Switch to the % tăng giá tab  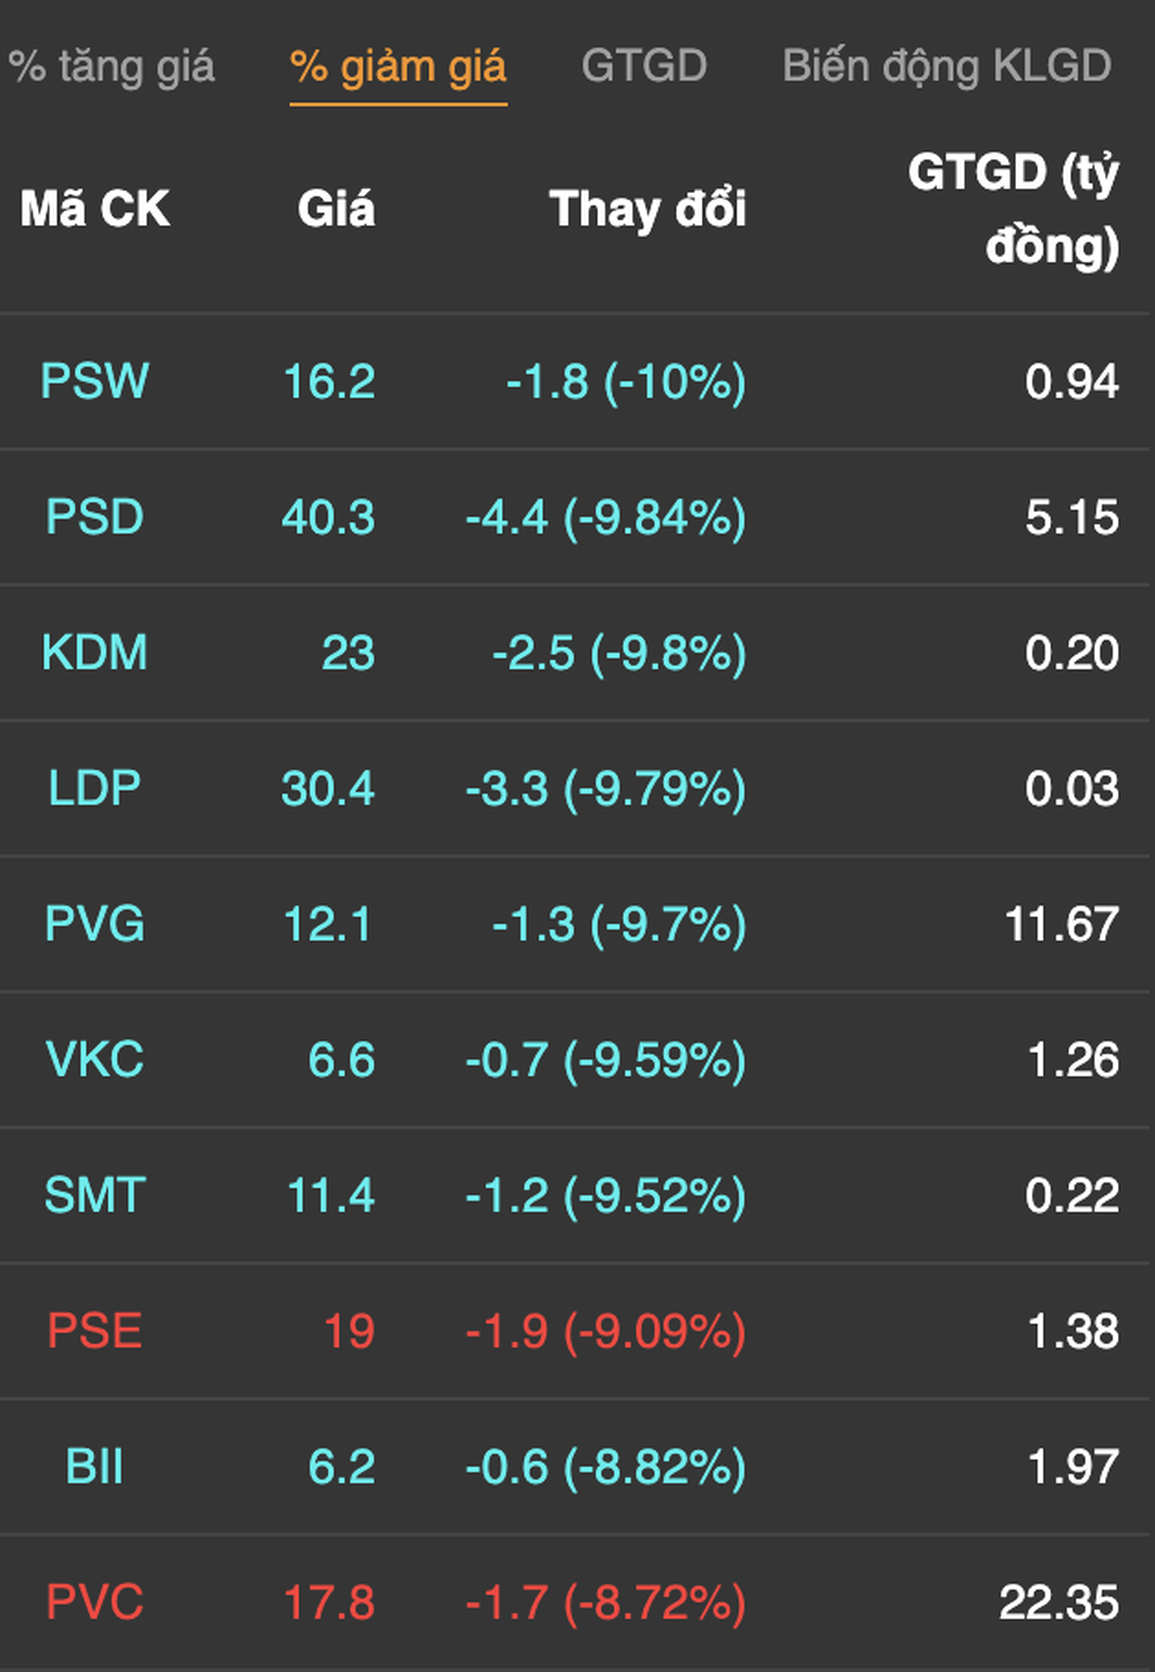point(111,67)
